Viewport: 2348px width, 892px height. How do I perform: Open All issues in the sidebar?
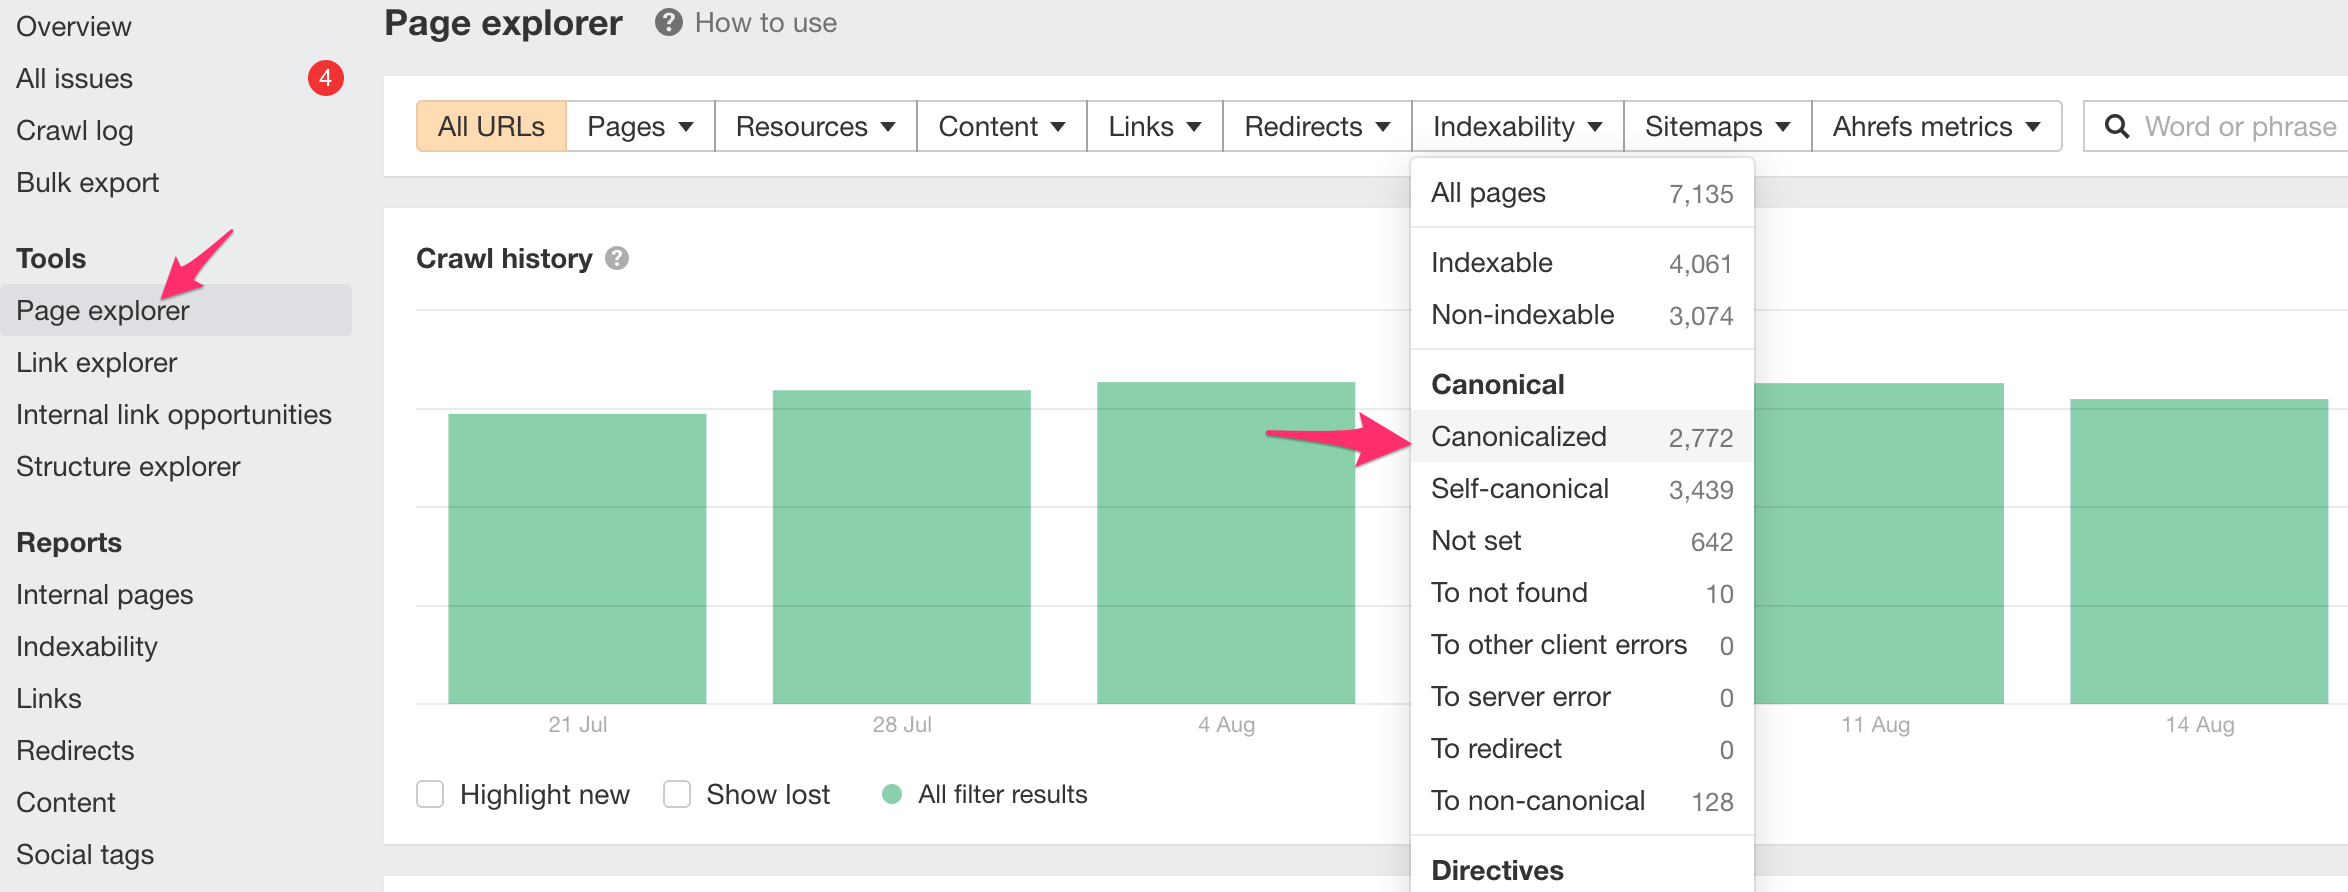point(74,78)
